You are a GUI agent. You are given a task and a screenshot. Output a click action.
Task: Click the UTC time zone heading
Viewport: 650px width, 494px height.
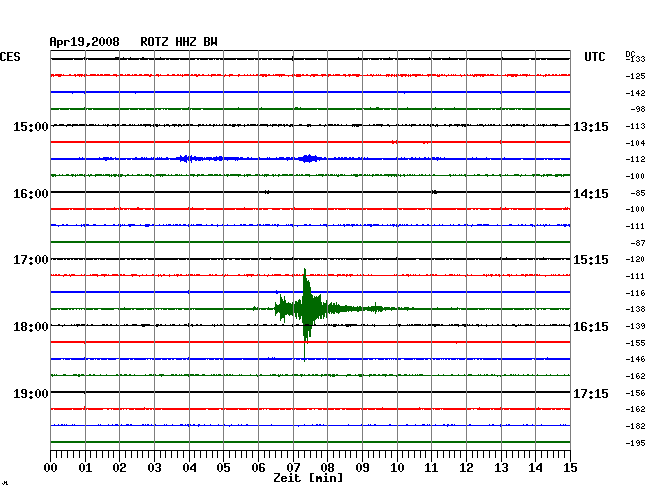point(594,57)
